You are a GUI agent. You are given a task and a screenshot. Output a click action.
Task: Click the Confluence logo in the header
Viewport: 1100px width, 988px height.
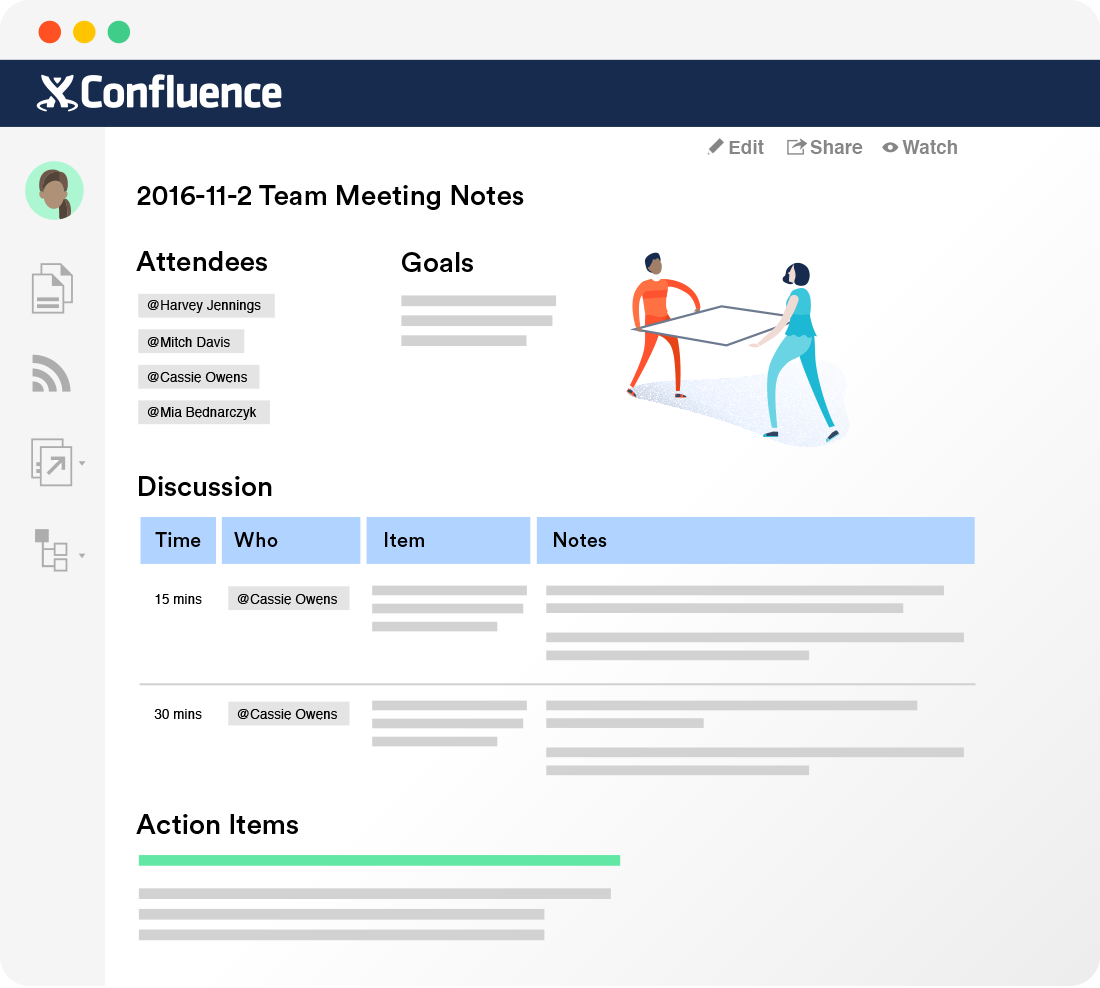click(160, 92)
